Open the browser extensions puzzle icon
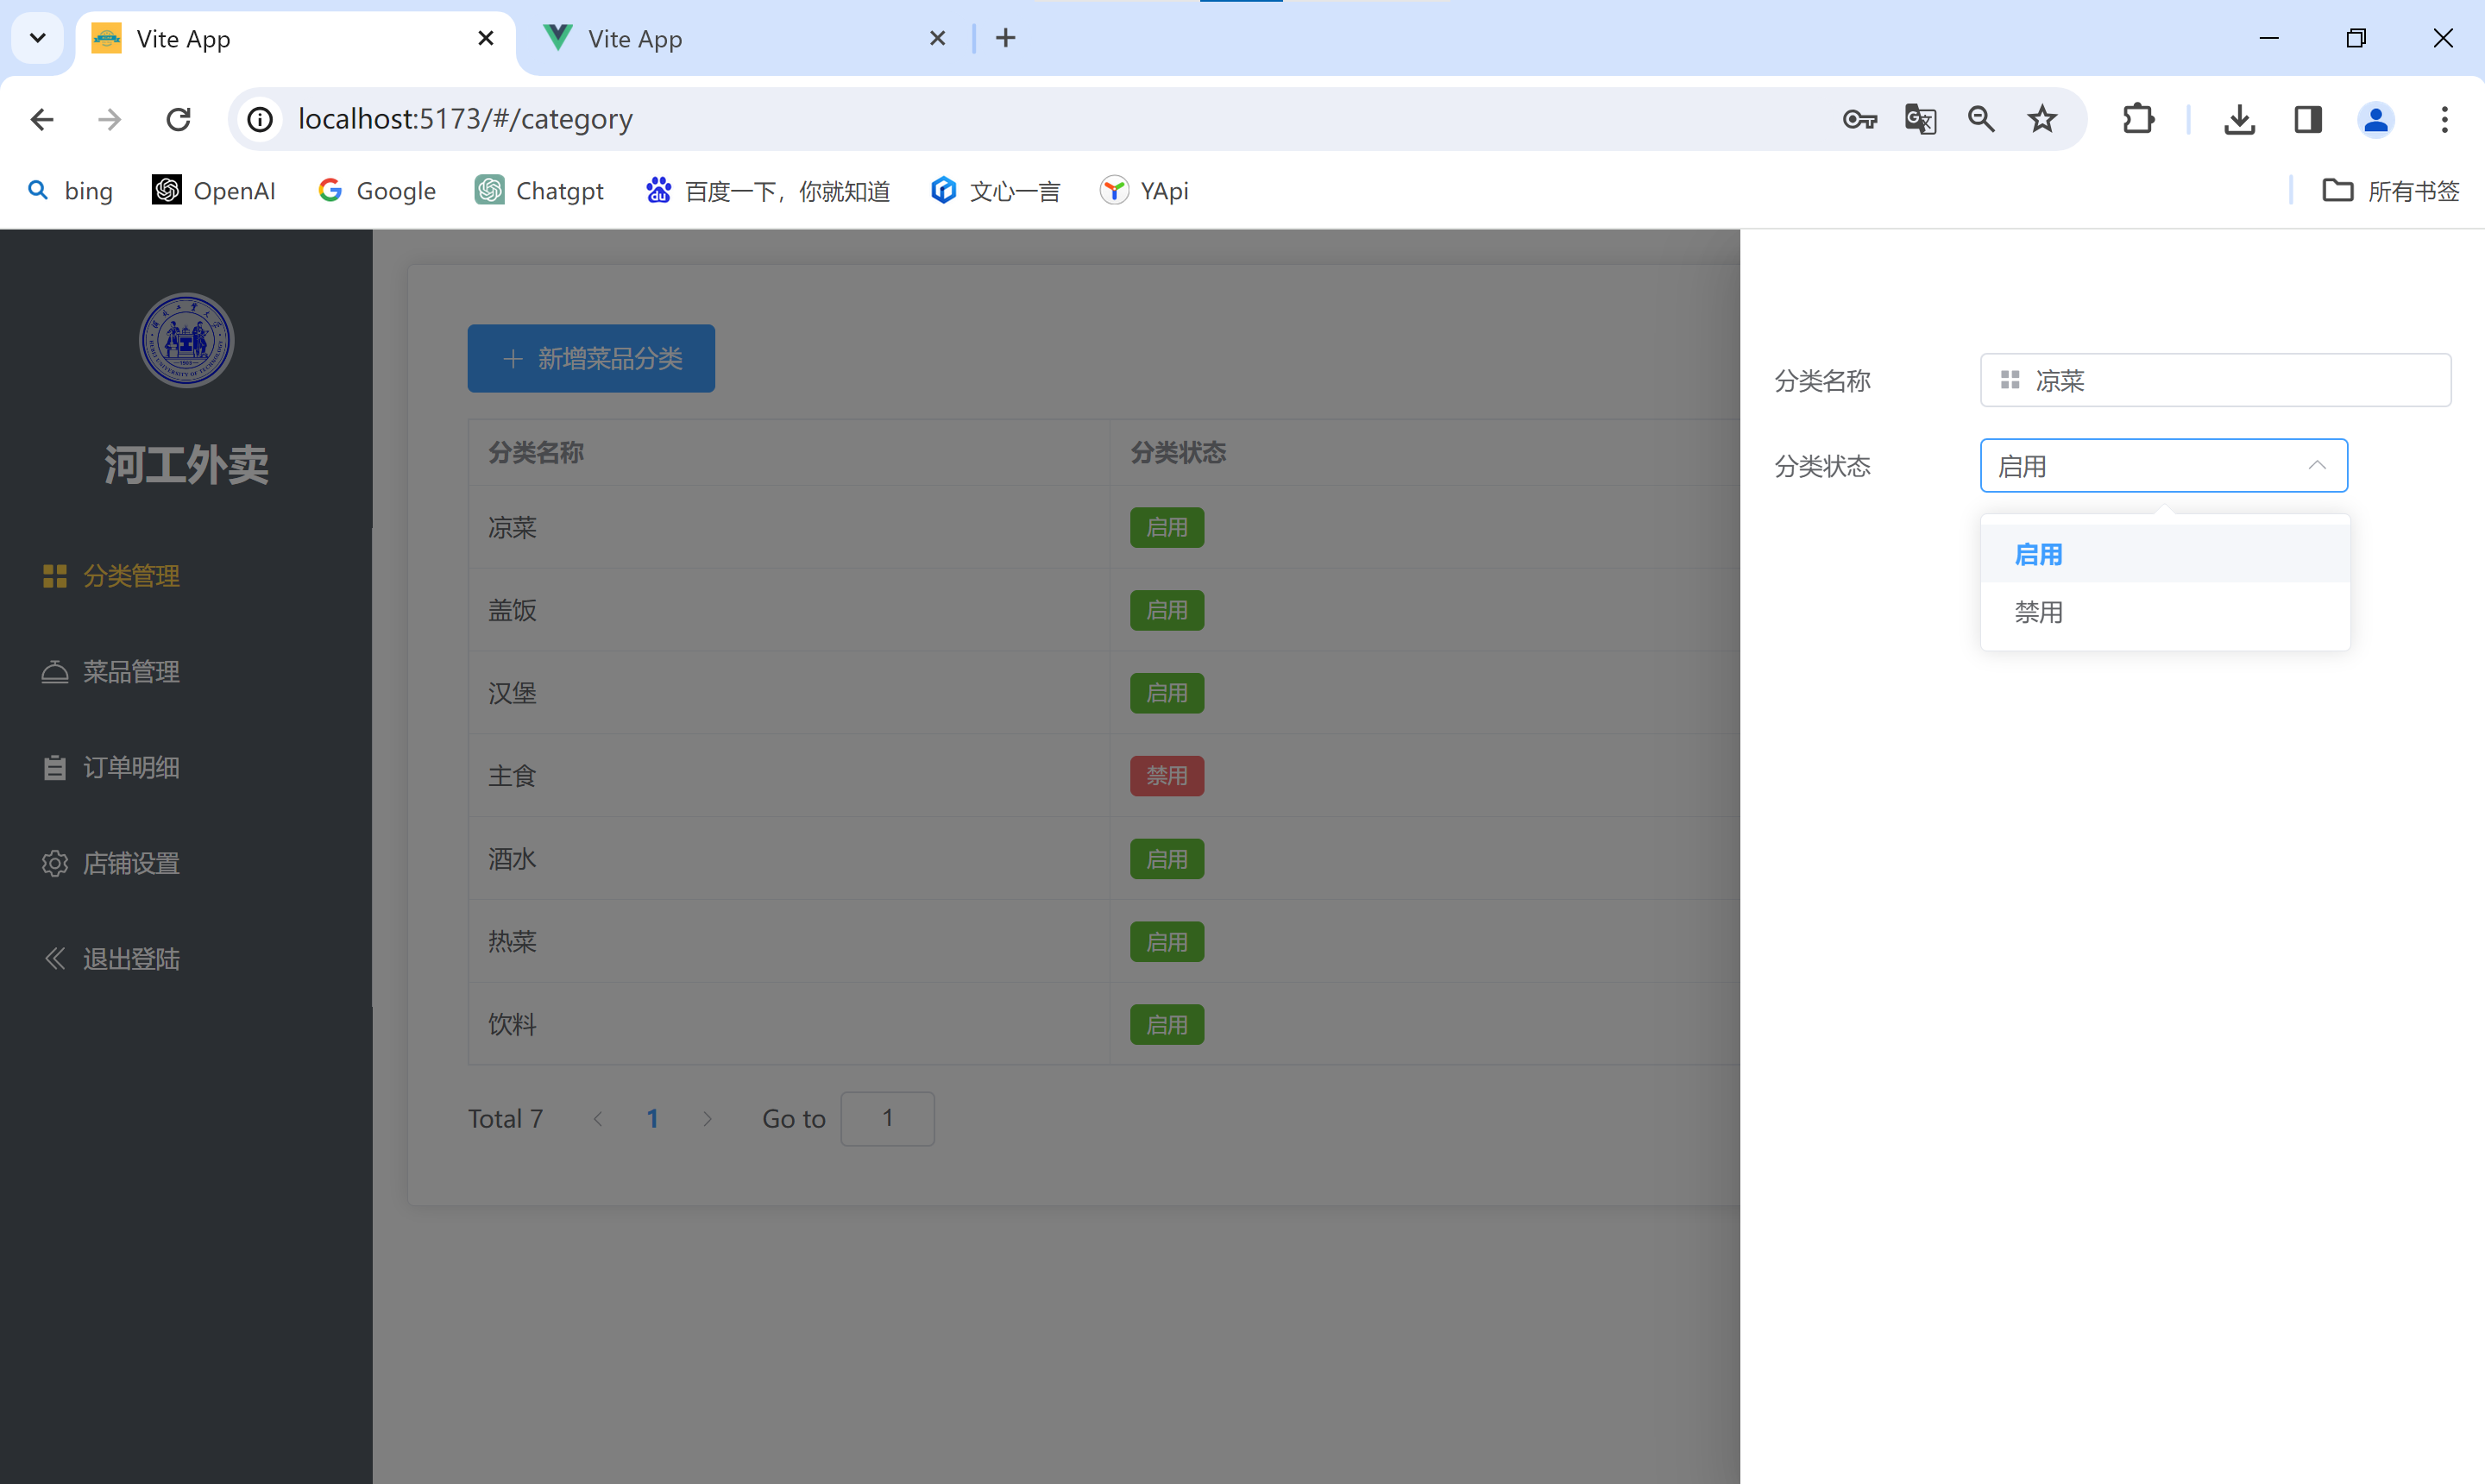This screenshot has height=1484, width=2485. click(x=2138, y=120)
